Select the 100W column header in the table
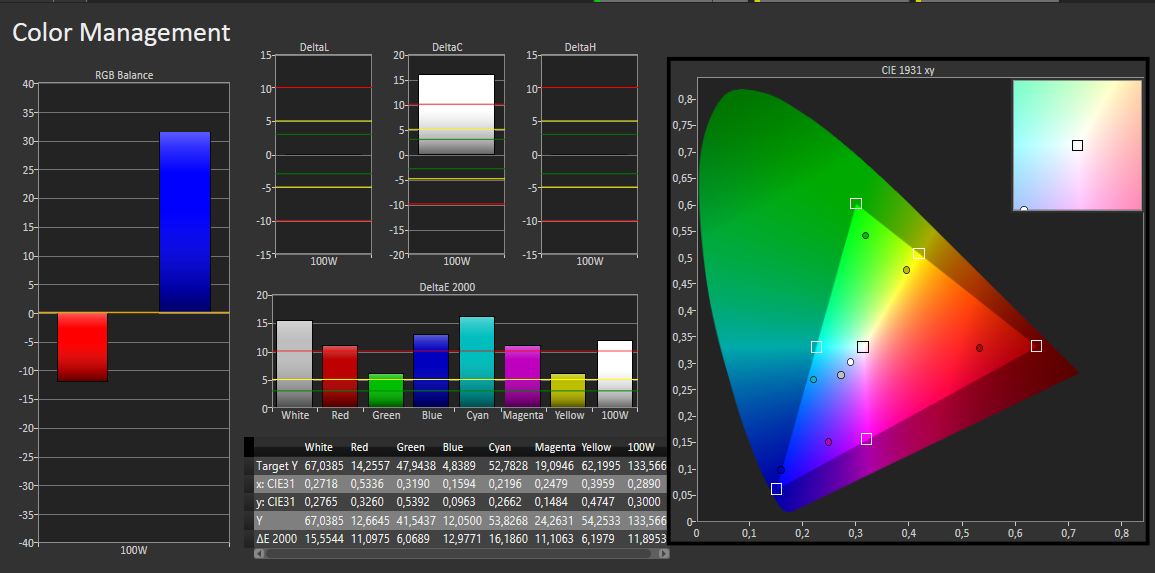This screenshot has width=1155, height=573. tap(641, 447)
